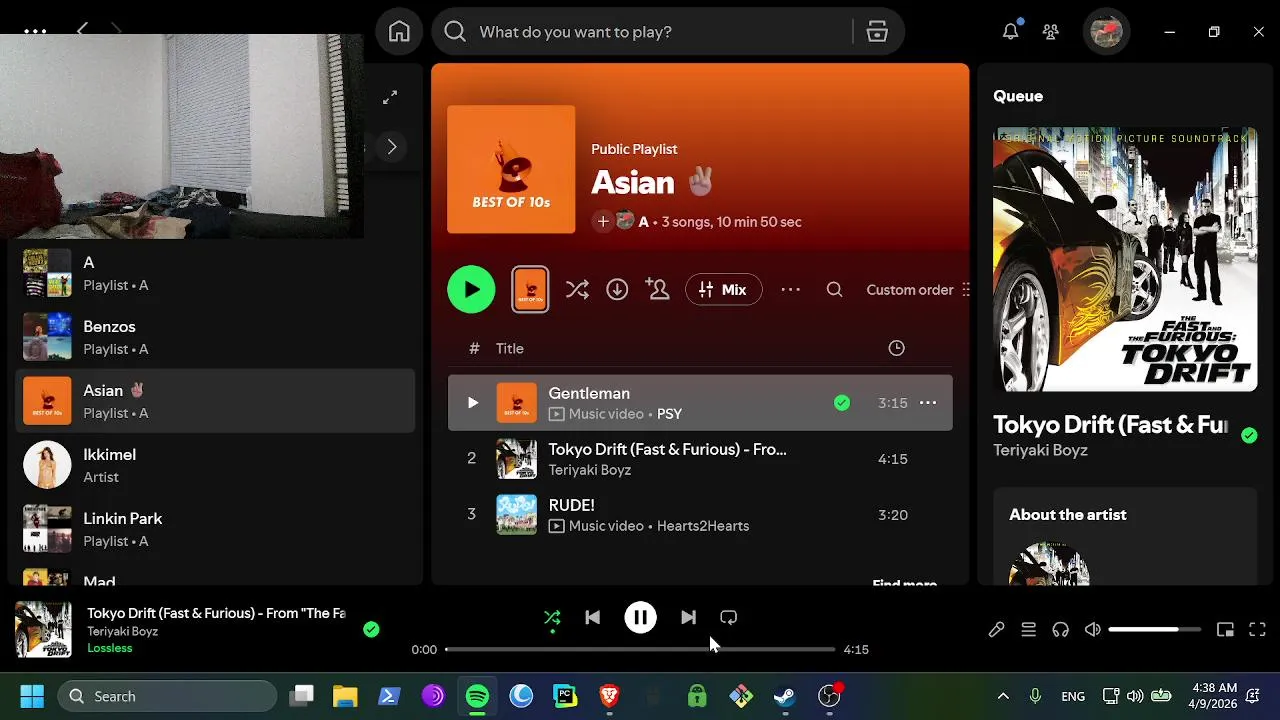Screen dimensions: 1280x720
Task: Pause the current song
Action: pyautogui.click(x=640, y=617)
